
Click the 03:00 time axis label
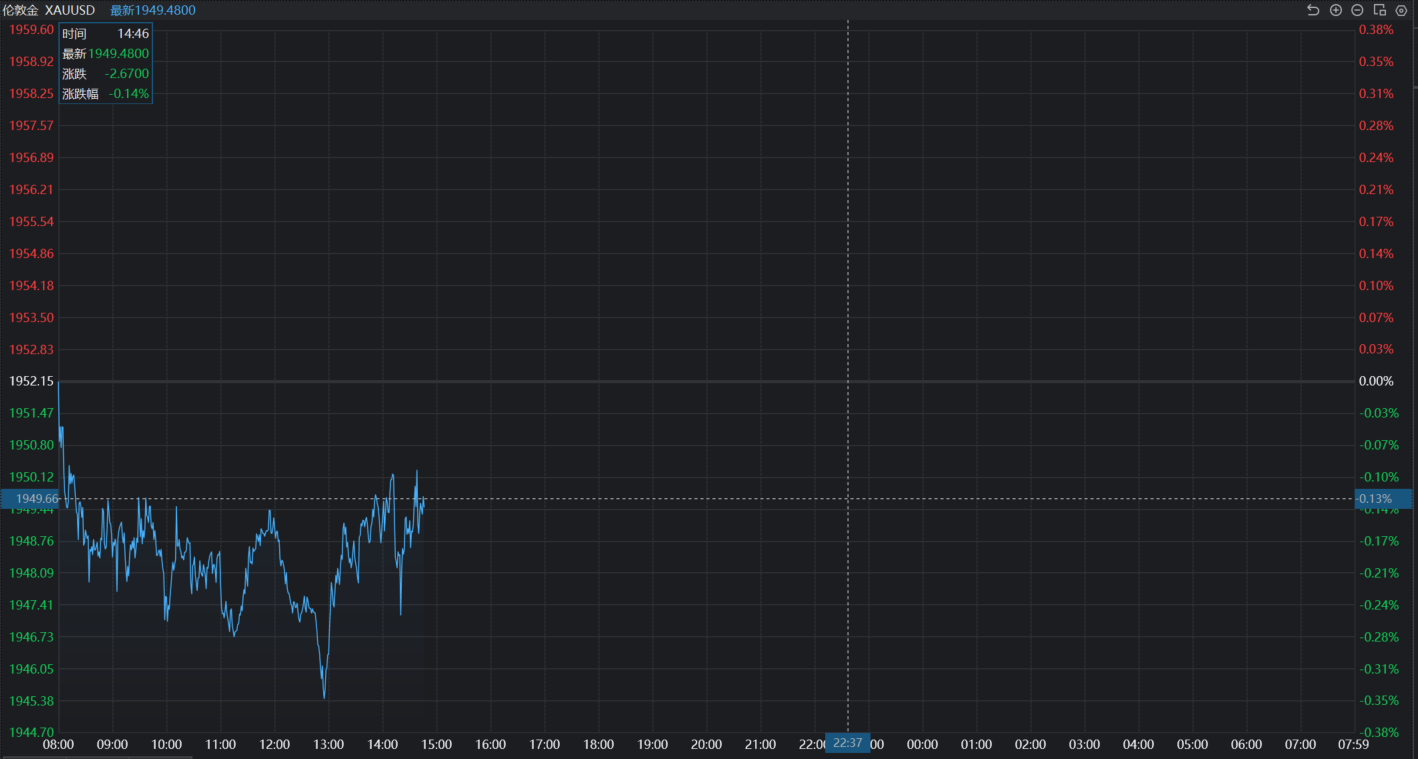point(1084,745)
